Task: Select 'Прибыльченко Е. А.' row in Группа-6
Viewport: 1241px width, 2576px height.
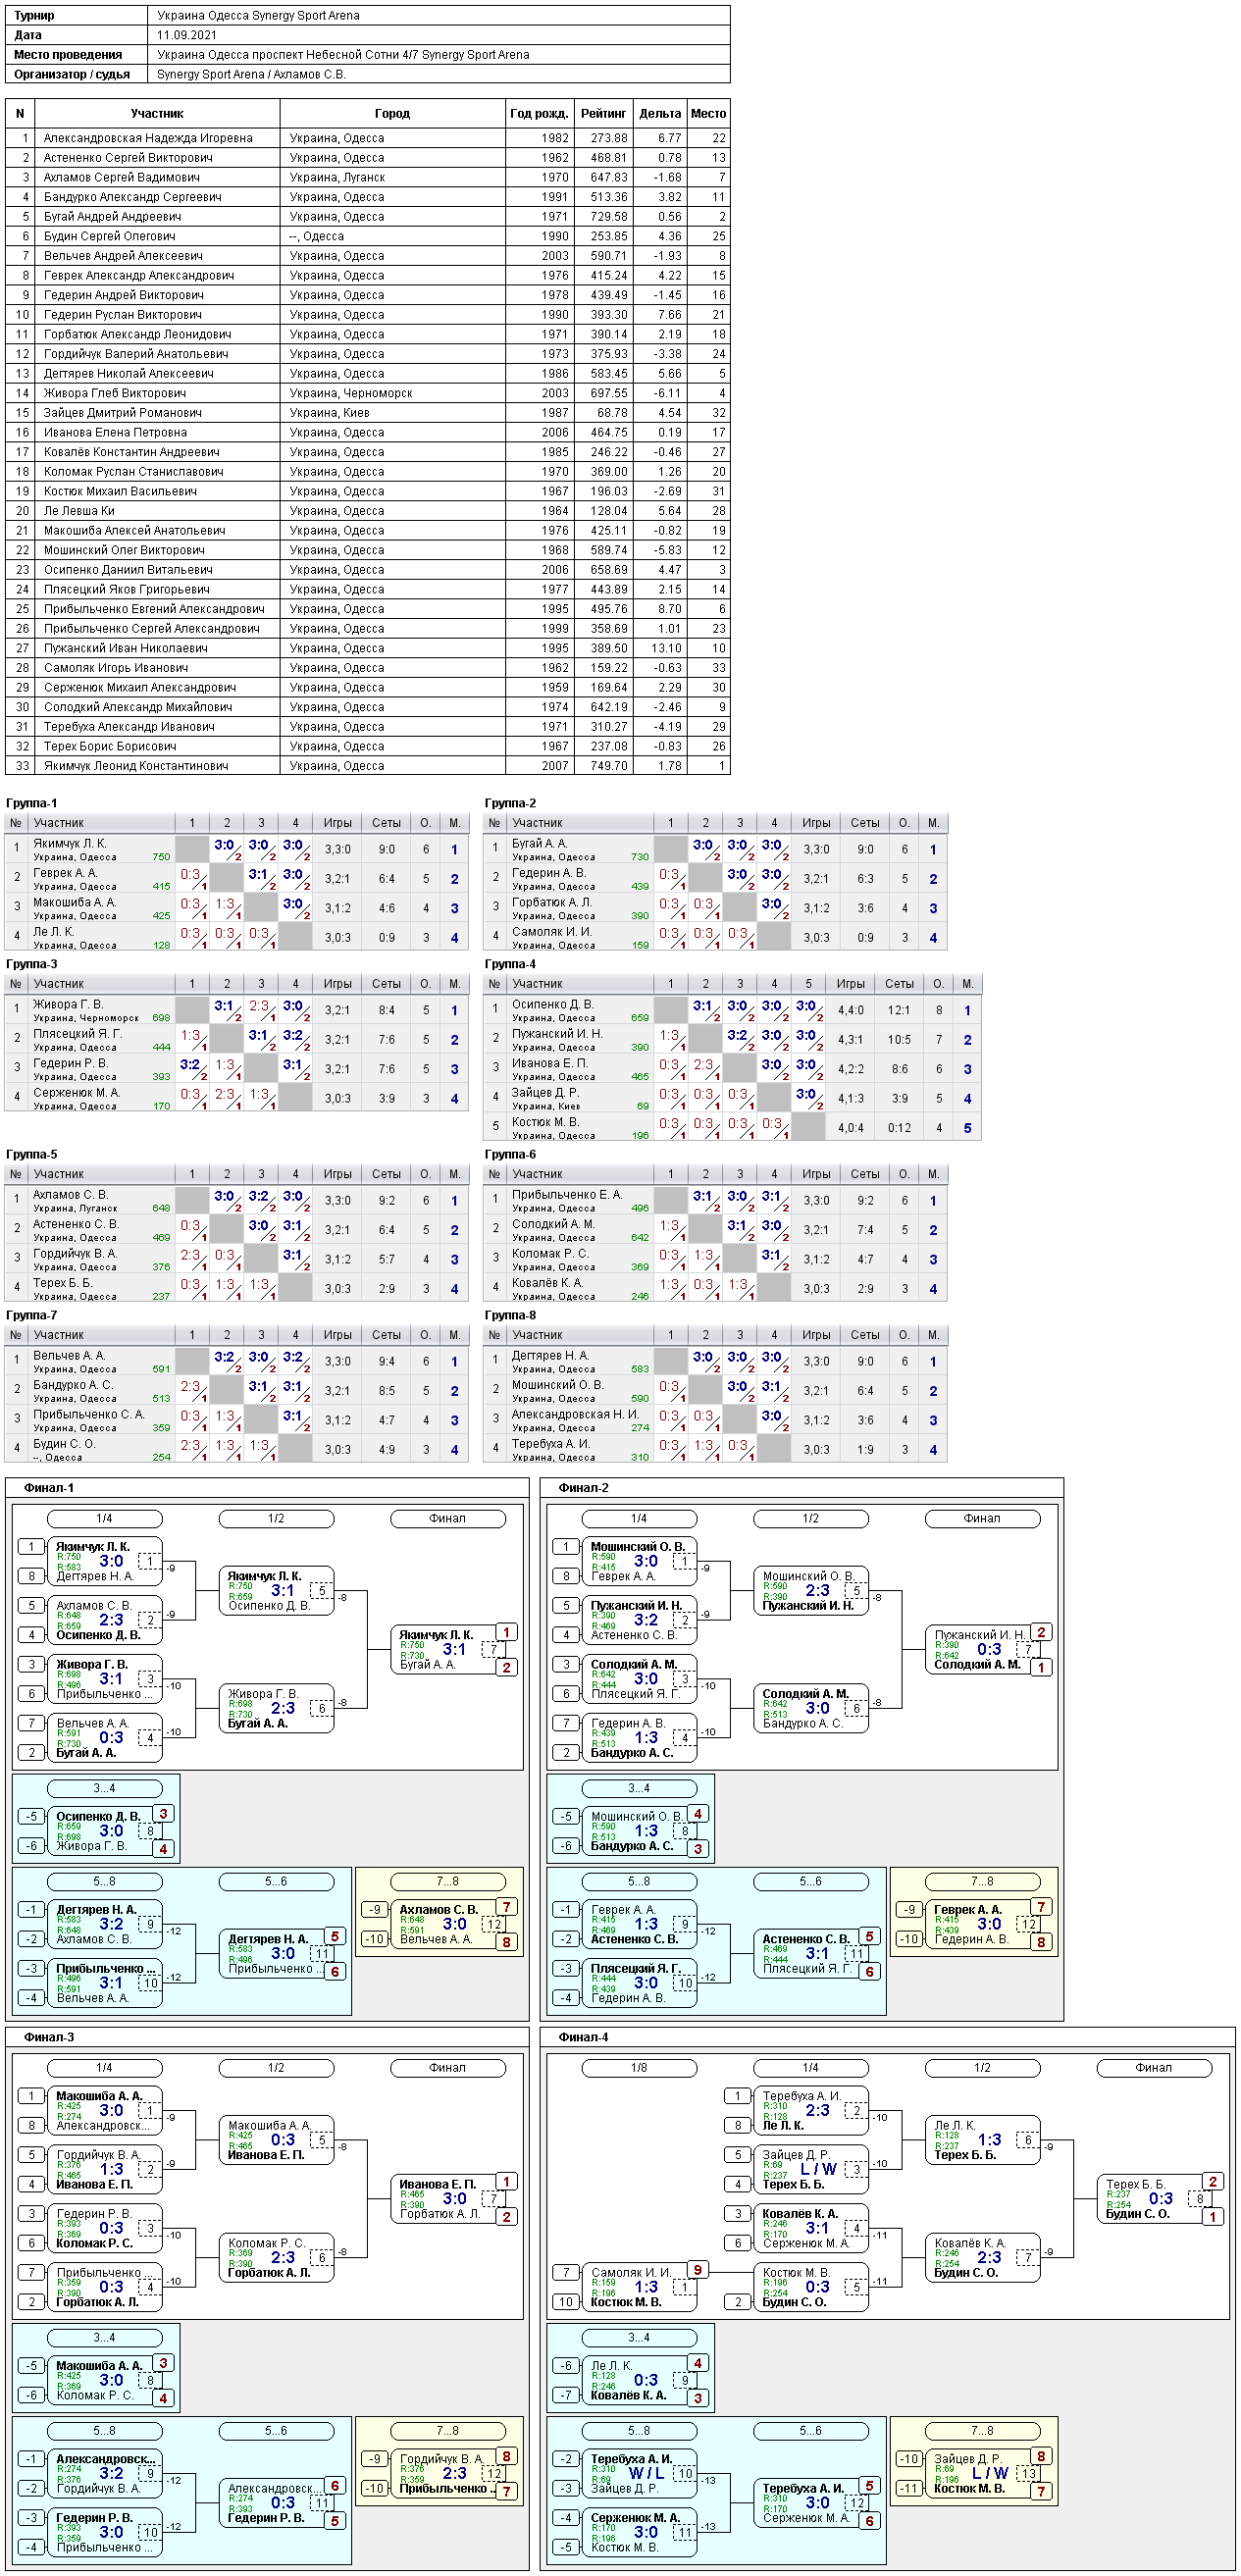Action: tap(716, 1201)
